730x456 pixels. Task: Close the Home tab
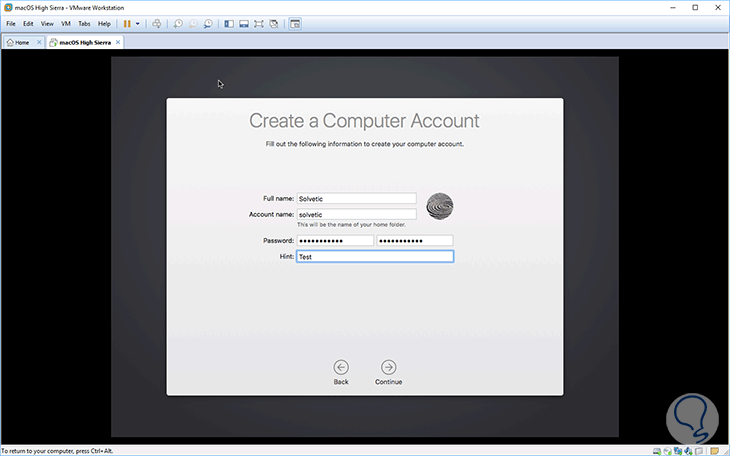[39, 42]
